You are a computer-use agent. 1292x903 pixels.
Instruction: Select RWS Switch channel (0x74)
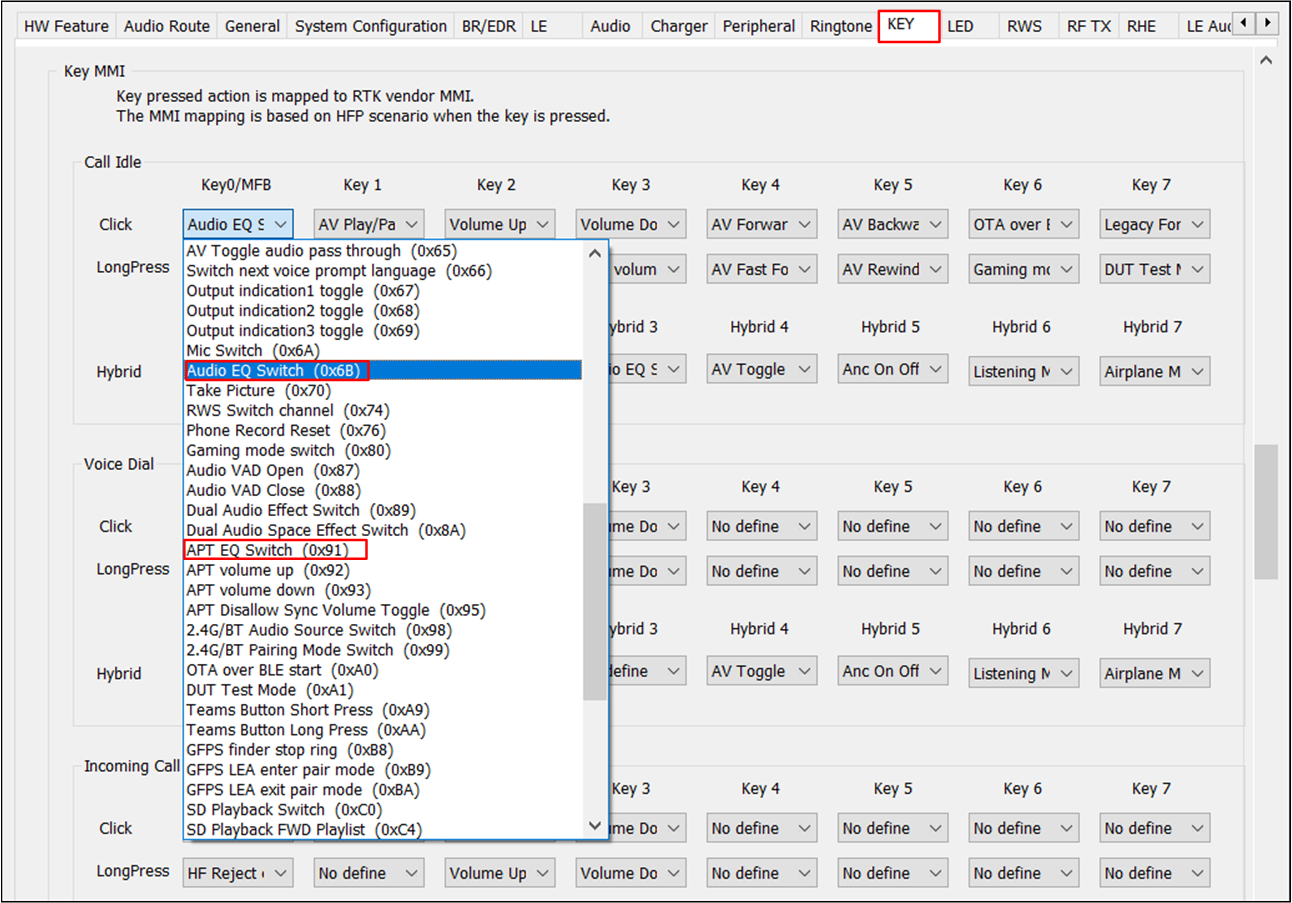pyautogui.click(x=383, y=410)
